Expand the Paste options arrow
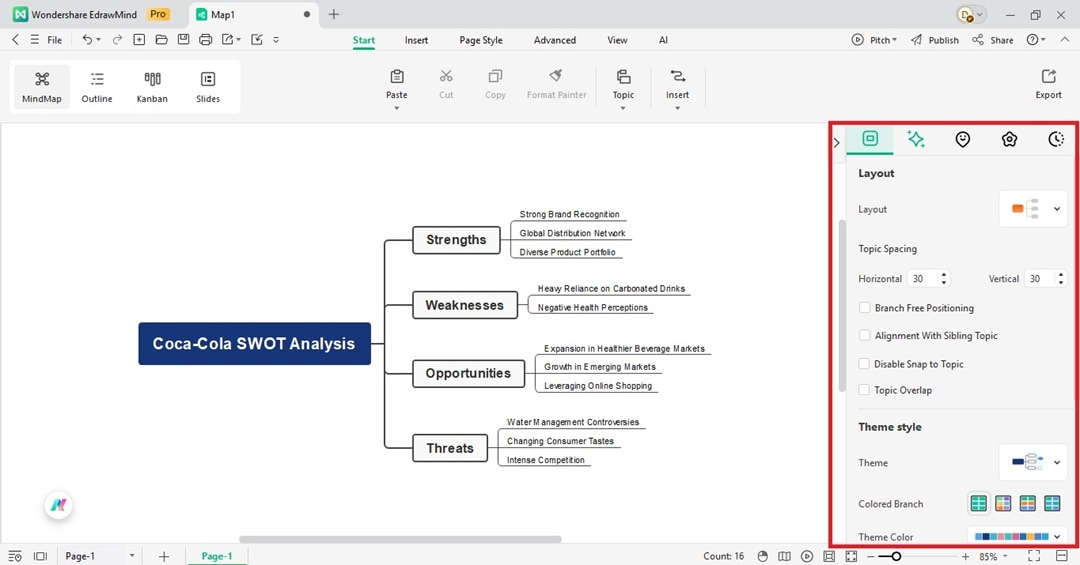1080x565 pixels. 397,108
